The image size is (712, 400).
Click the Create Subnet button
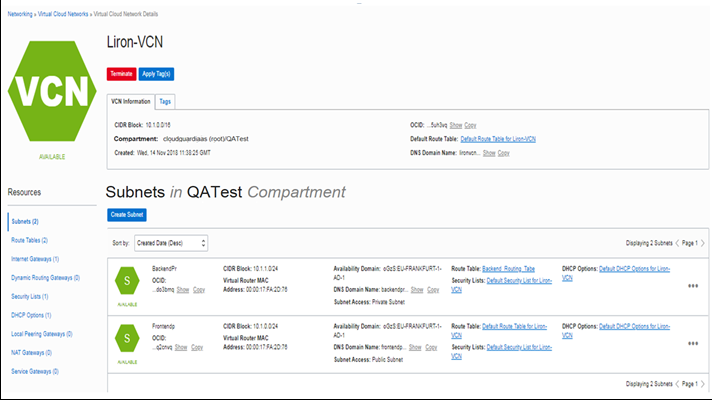(127, 215)
